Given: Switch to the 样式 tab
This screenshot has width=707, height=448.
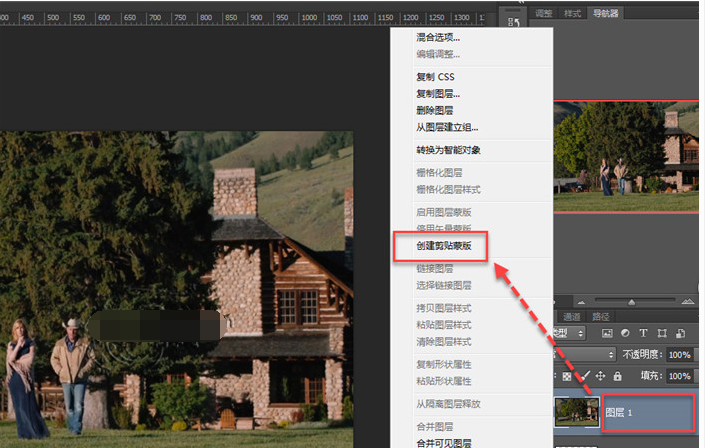Looking at the screenshot, I should coord(573,14).
